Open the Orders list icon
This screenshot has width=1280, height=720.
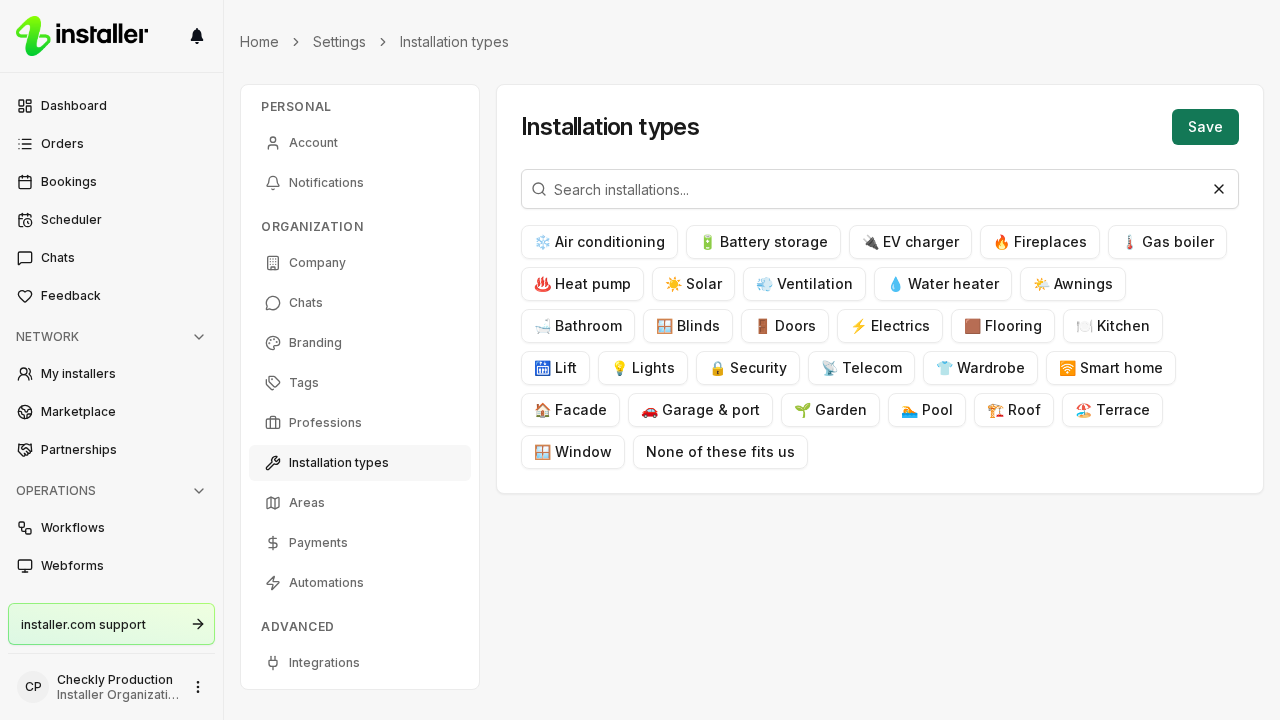coord(25,144)
